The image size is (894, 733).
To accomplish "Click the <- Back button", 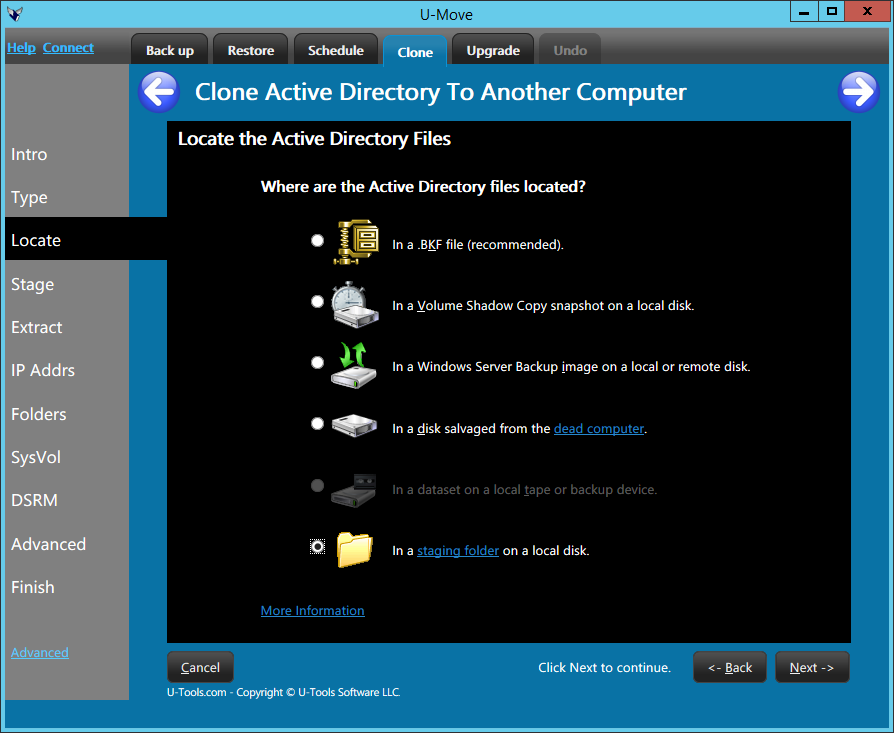I will [x=730, y=667].
